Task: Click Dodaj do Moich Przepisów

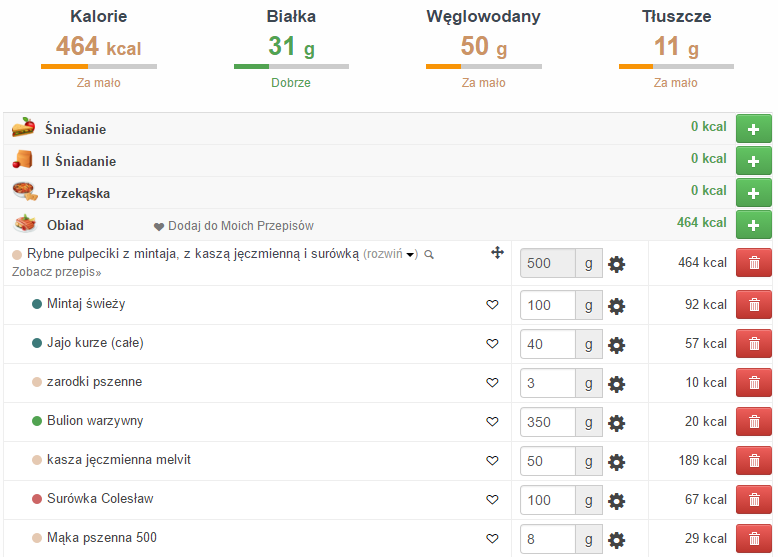Action: pyautogui.click(x=239, y=226)
